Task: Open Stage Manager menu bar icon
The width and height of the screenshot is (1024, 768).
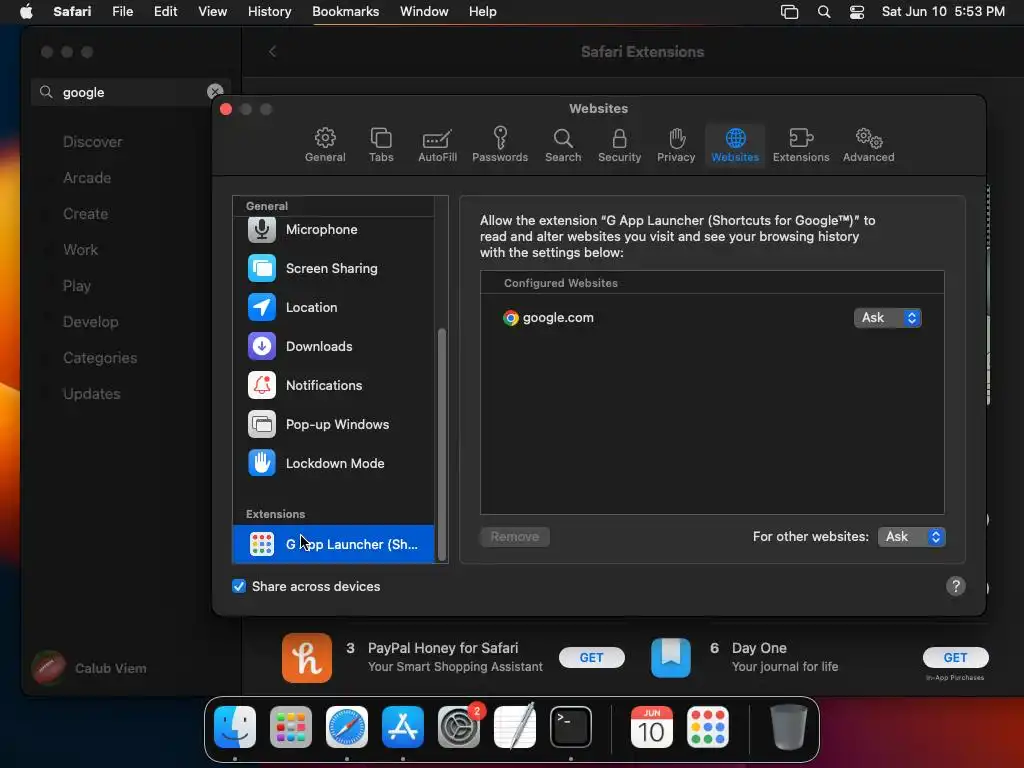Action: pyautogui.click(x=789, y=12)
